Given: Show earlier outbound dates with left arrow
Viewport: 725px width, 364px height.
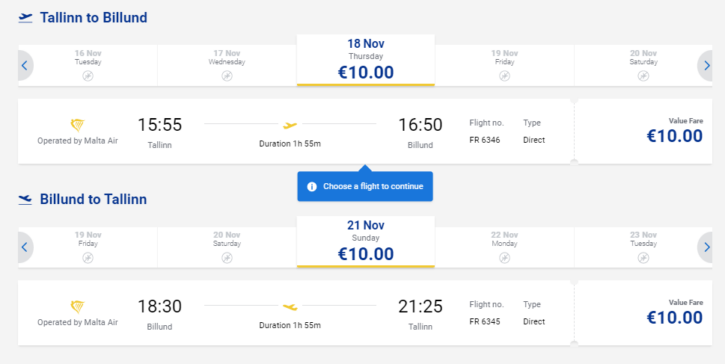Looking at the screenshot, I should coord(25,66).
